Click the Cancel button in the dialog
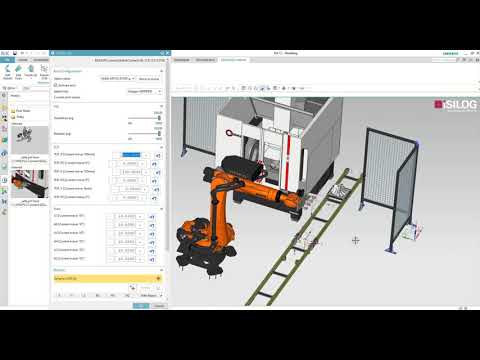480x360 pixels. click(159, 306)
